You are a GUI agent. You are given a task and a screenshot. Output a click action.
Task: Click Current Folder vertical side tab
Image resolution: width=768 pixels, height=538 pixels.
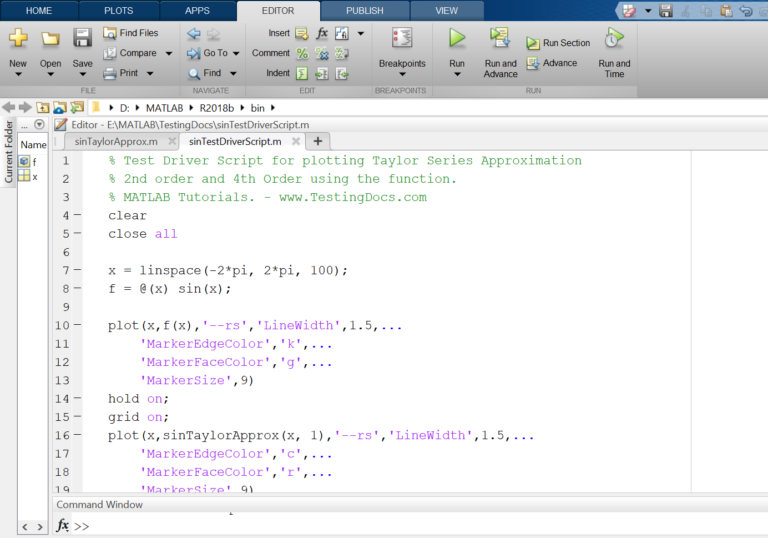8,152
